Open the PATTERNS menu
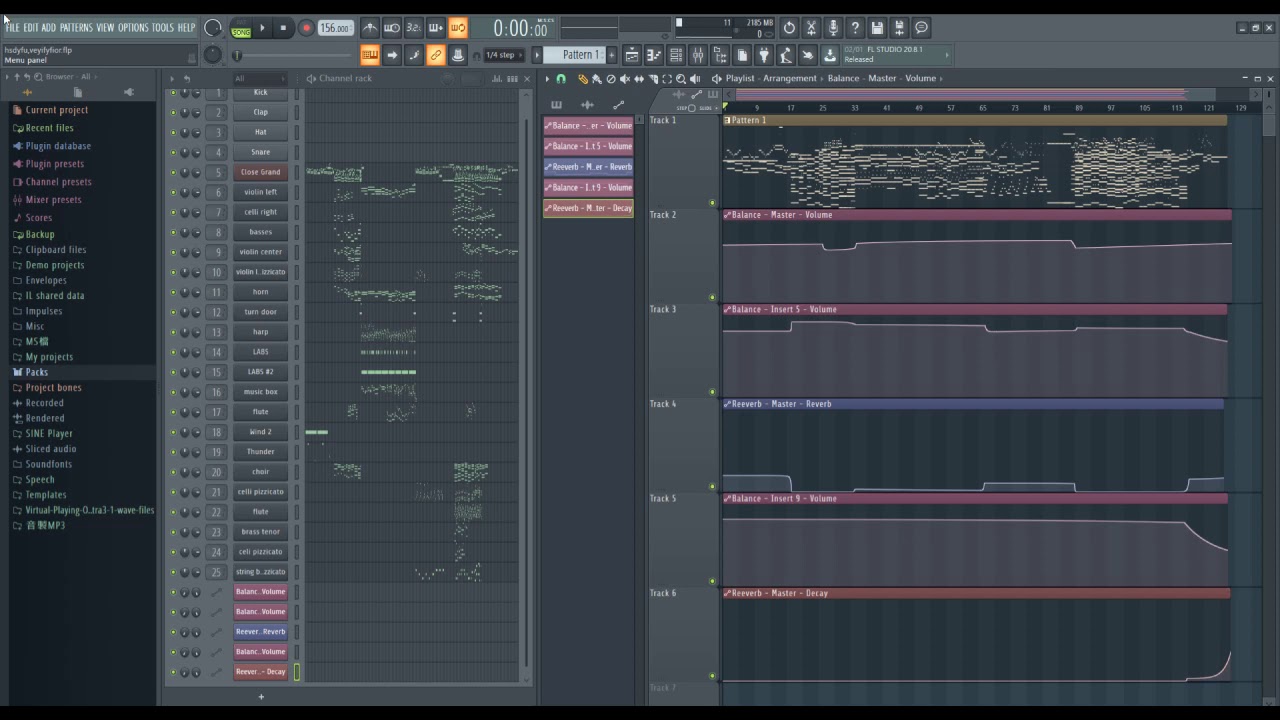 (x=76, y=27)
